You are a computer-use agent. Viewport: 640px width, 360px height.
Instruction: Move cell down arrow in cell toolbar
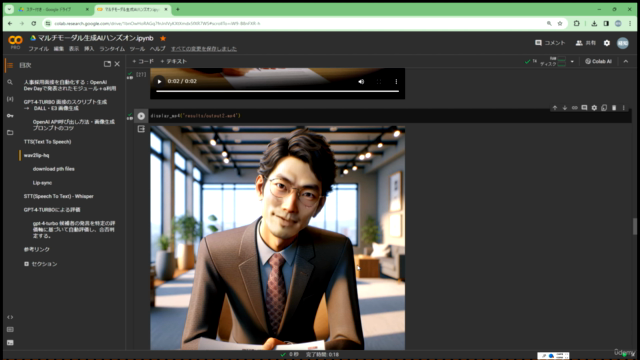point(564,108)
